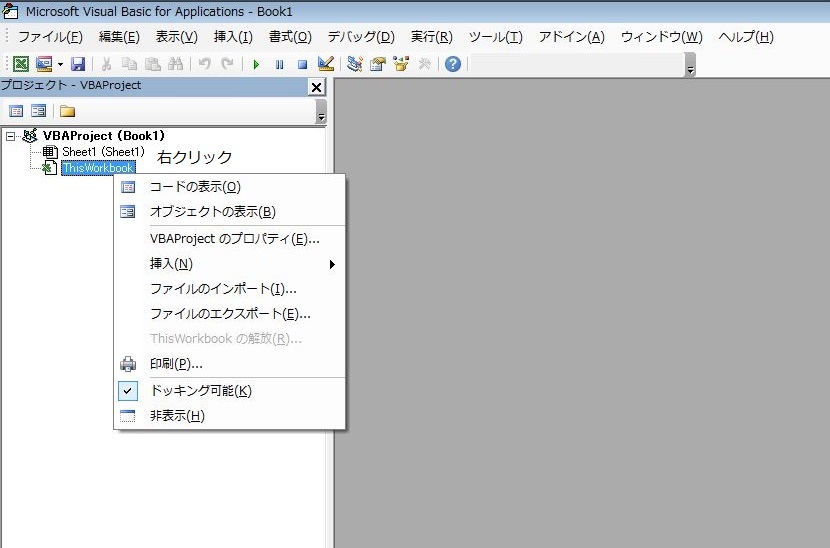Open the 挿入(I) menu in menu bar
This screenshot has height=548, width=830.
tap(233, 37)
